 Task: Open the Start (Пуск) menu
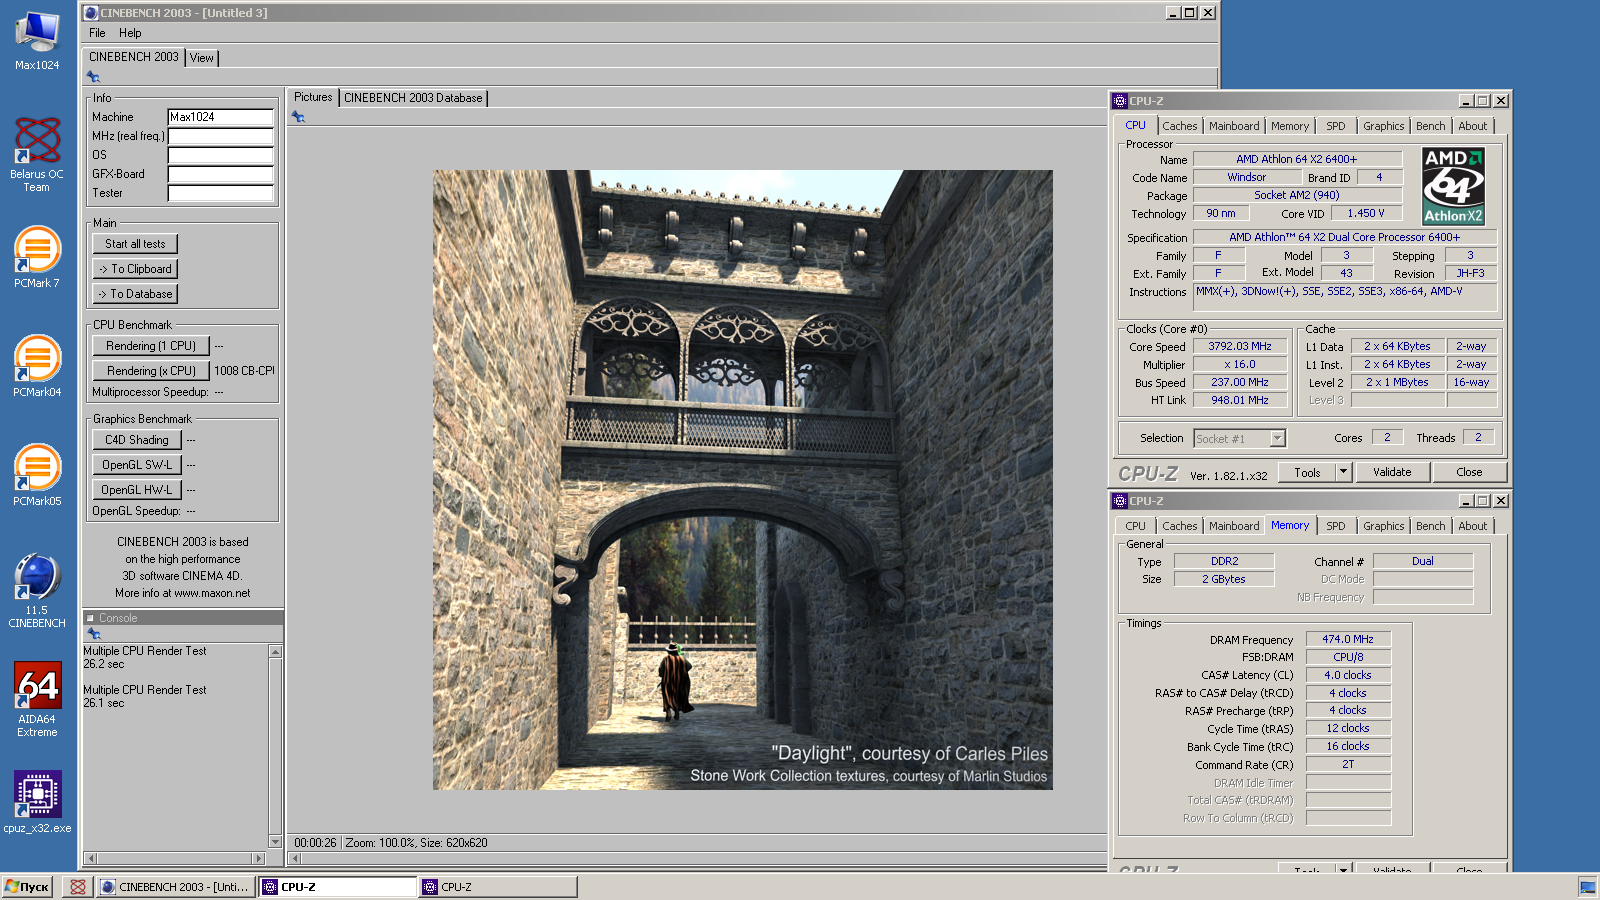click(27, 887)
